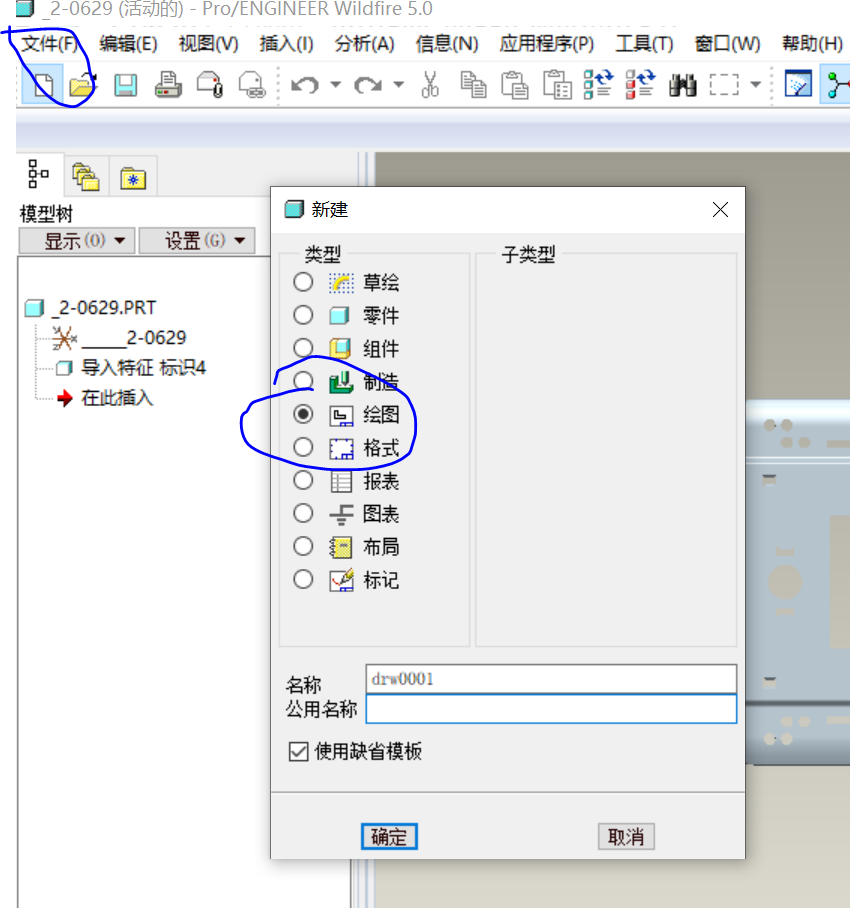The image size is (850, 908).
Task: Open the 显示(O) dropdown in model tree
Action: [x=77, y=240]
